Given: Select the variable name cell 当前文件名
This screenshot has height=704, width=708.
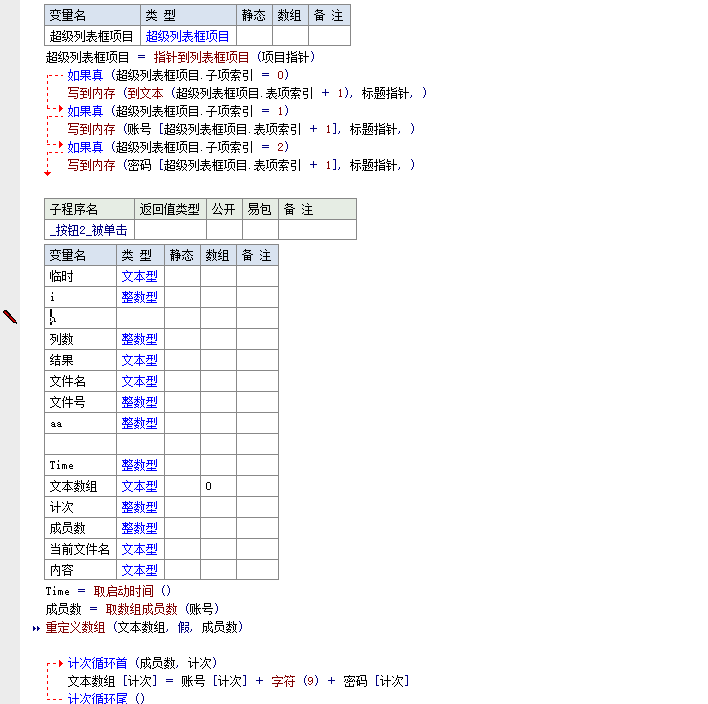Looking at the screenshot, I should (x=79, y=549).
